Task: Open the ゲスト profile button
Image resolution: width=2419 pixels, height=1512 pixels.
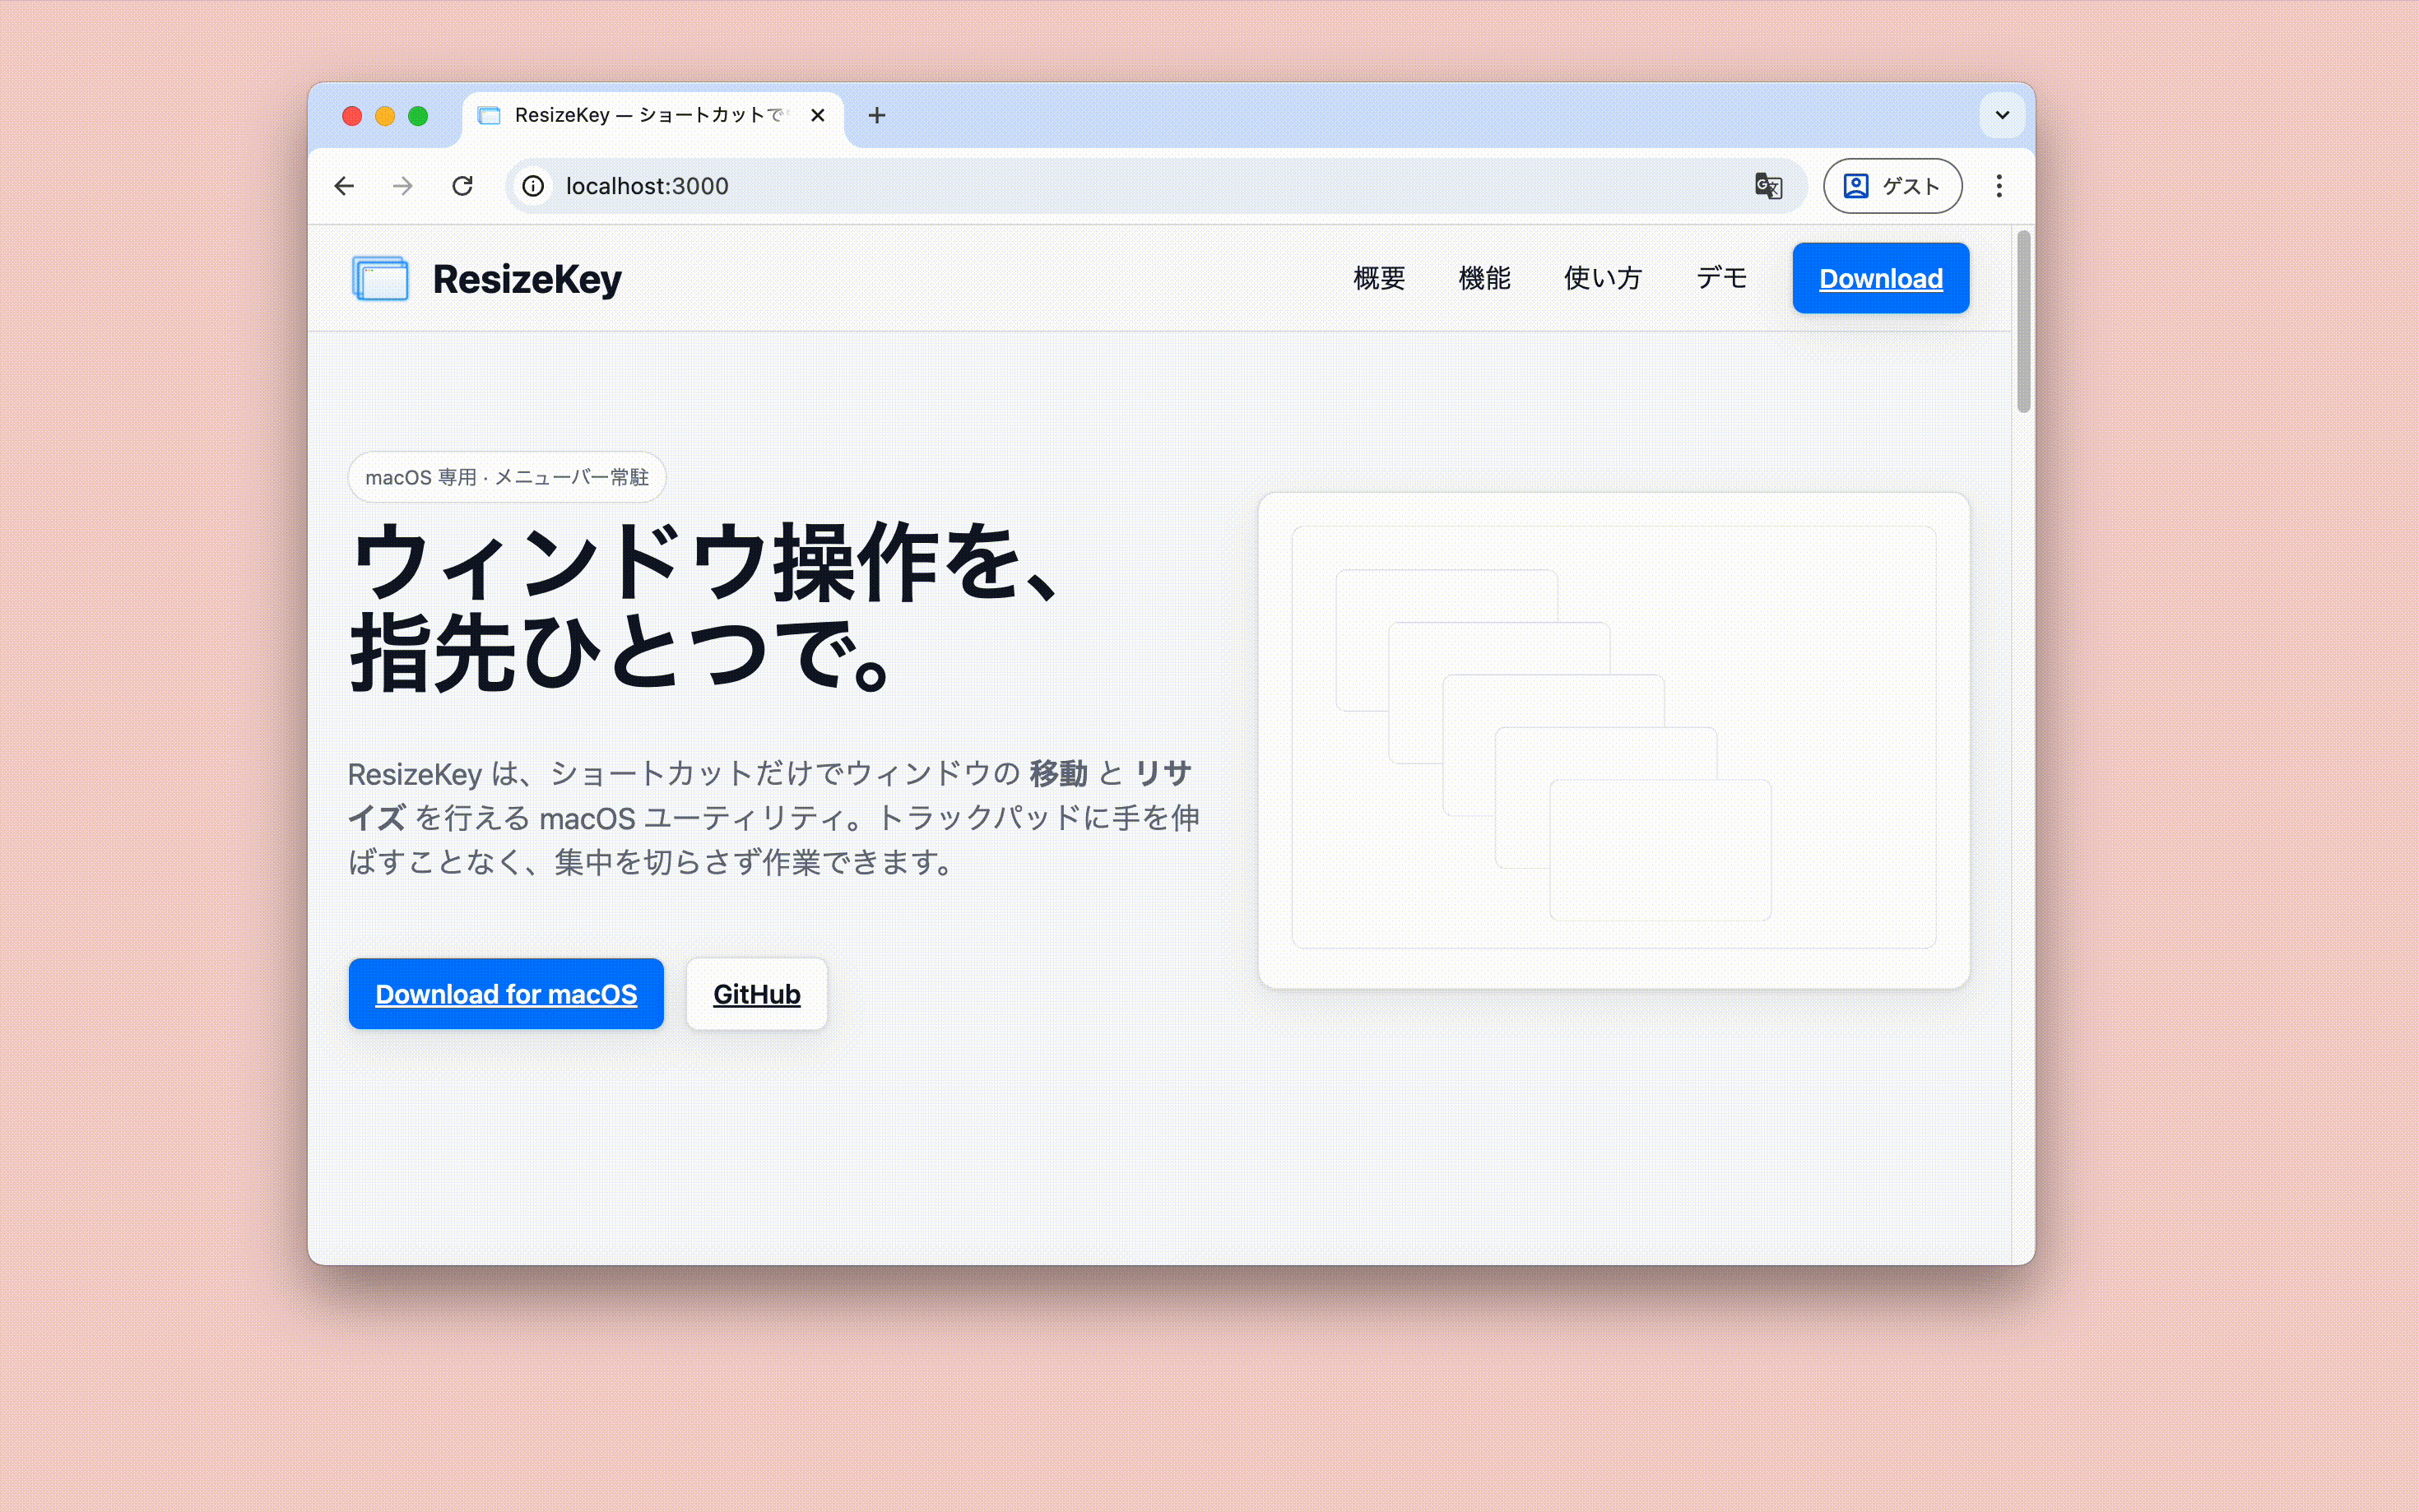Action: 1891,186
